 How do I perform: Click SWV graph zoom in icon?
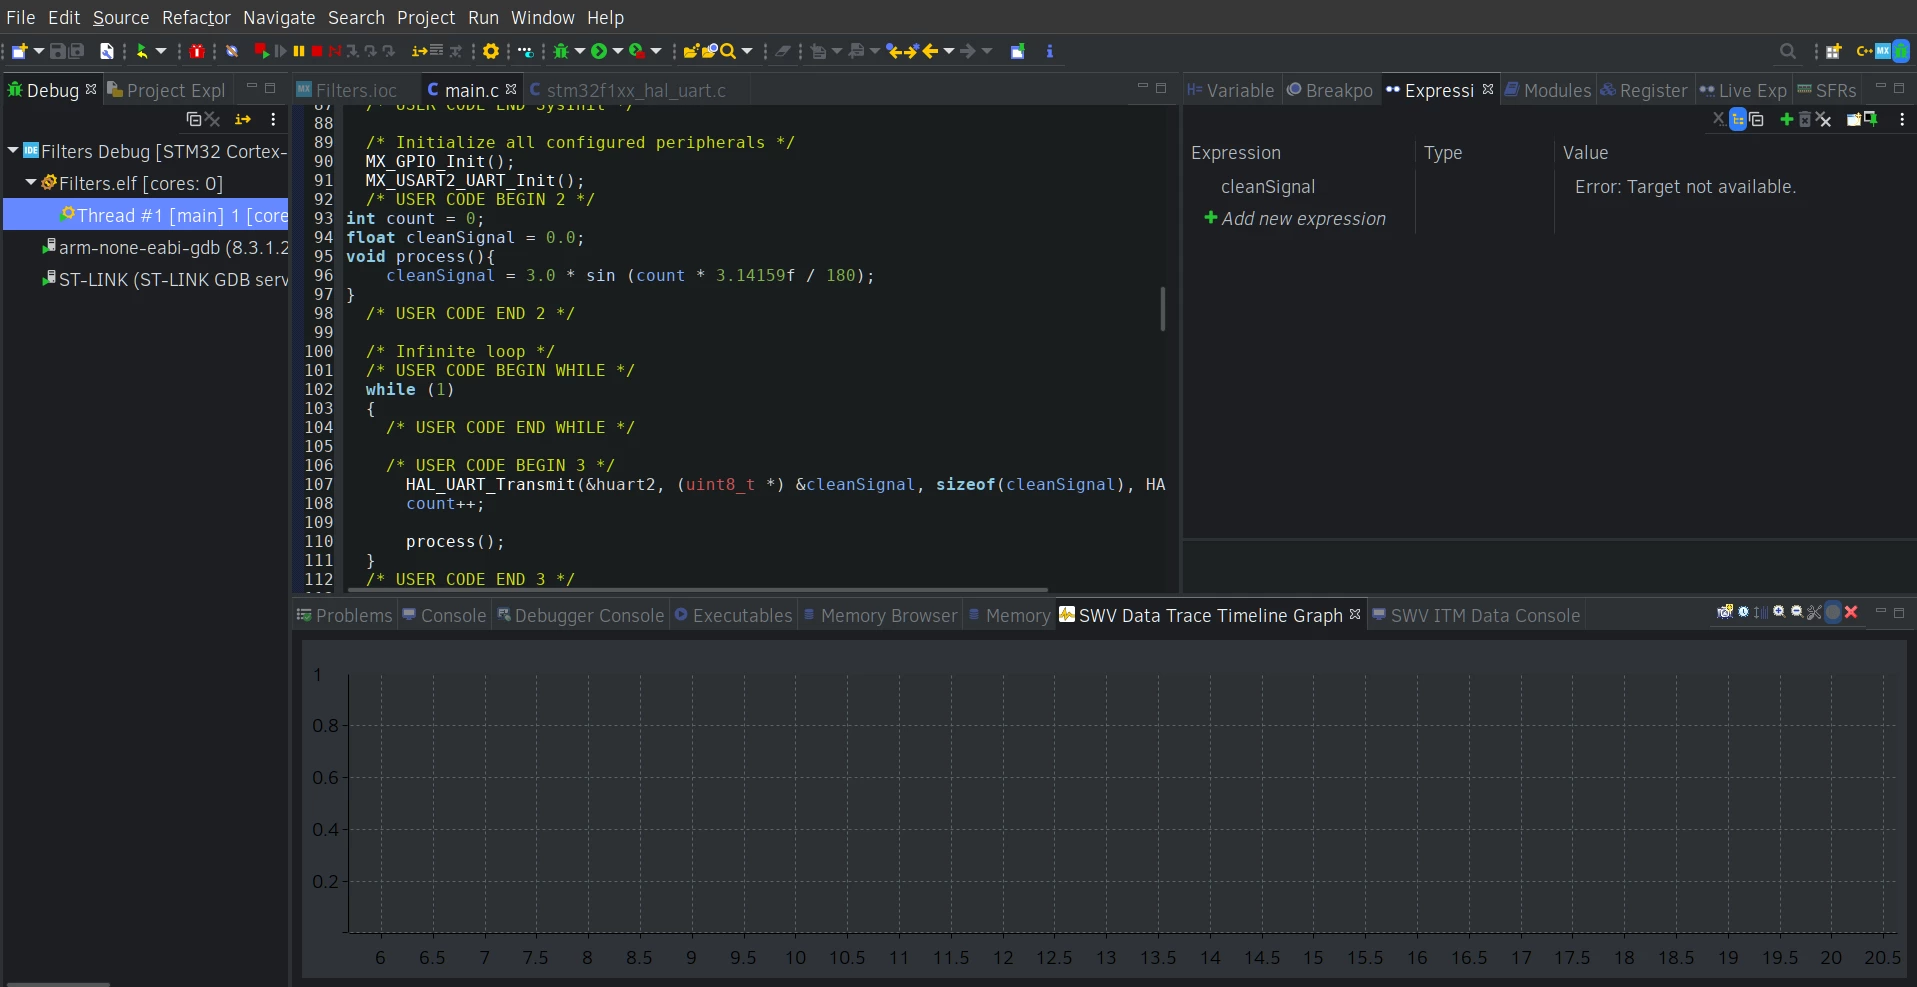click(1779, 612)
